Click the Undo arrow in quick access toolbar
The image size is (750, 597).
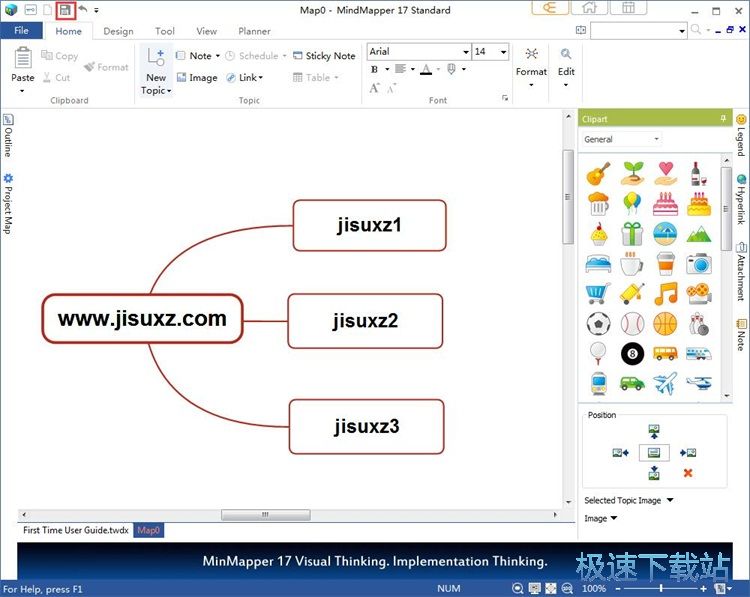pyautogui.click(x=83, y=9)
